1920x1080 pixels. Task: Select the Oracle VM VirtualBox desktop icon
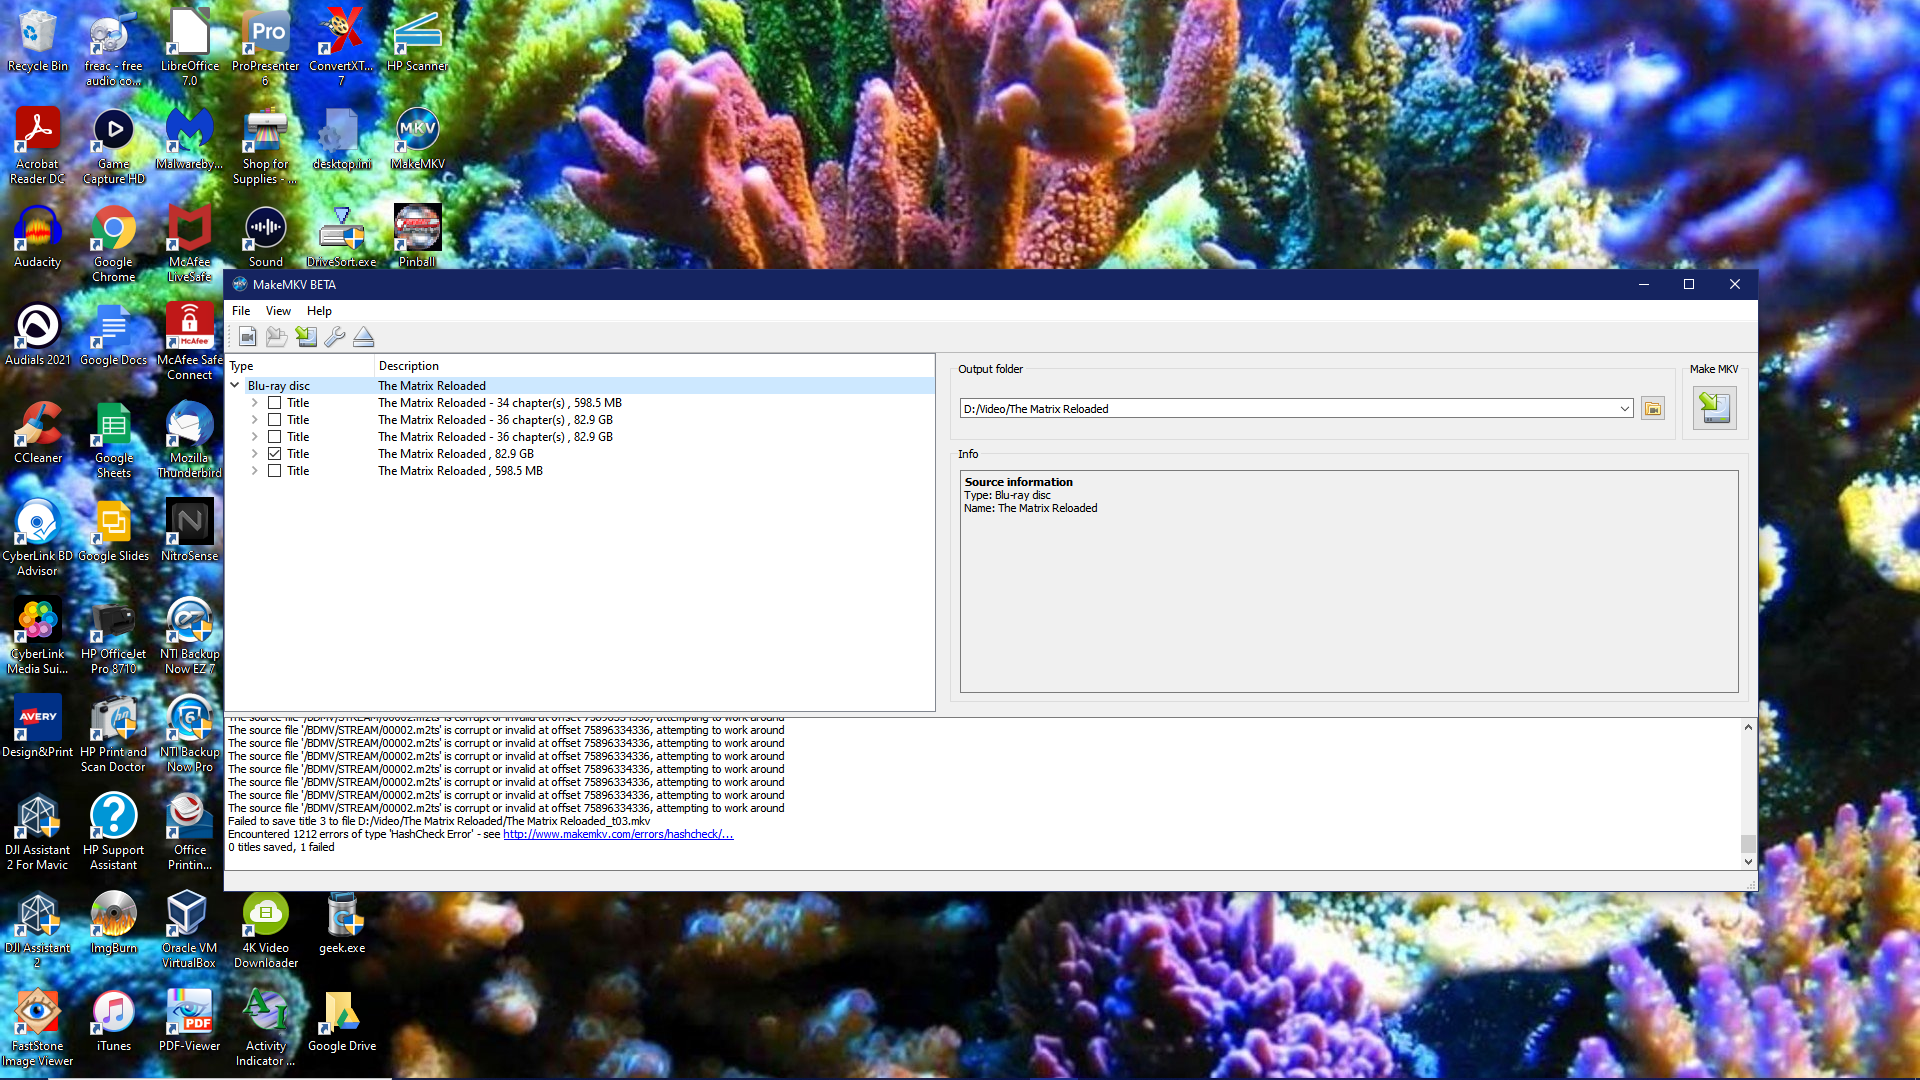pos(190,930)
